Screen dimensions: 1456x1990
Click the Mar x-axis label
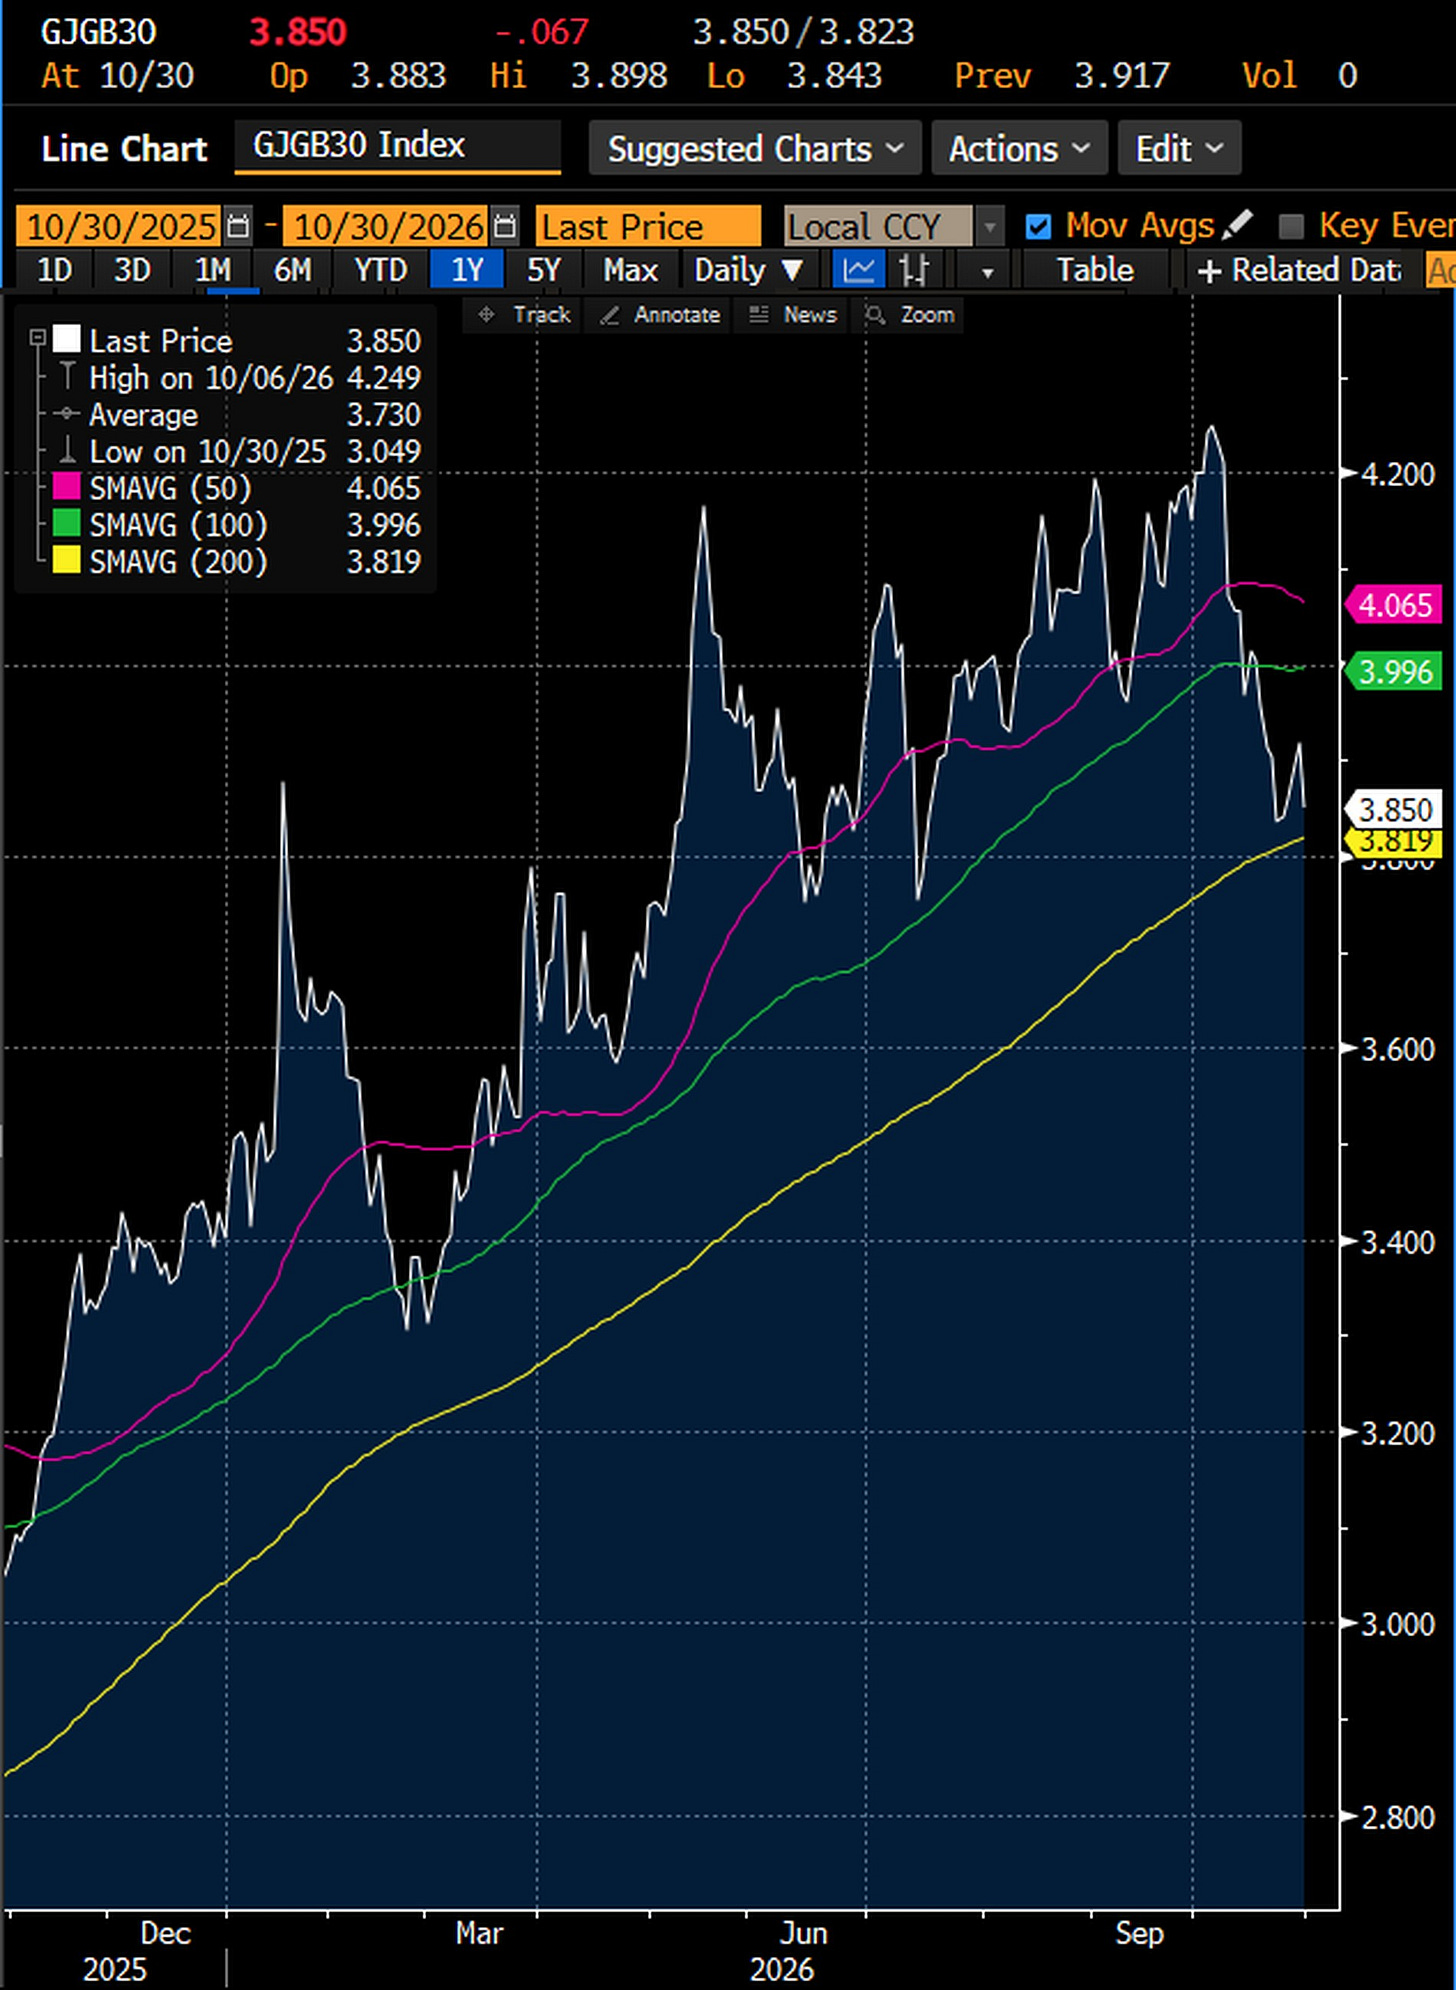pos(479,1932)
